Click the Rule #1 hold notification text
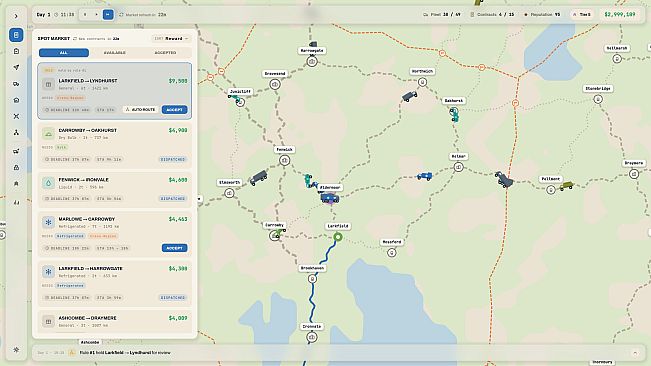The width and height of the screenshot is (651, 366). [x=125, y=353]
